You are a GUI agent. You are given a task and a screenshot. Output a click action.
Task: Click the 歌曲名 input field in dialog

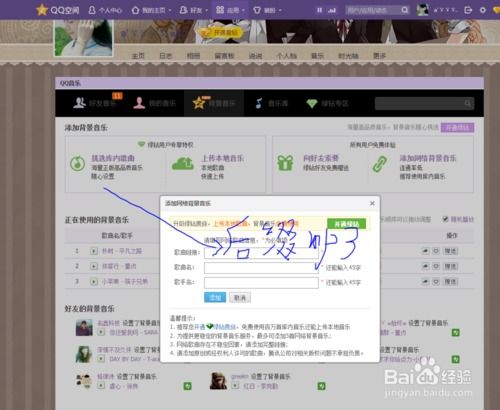coord(261,268)
